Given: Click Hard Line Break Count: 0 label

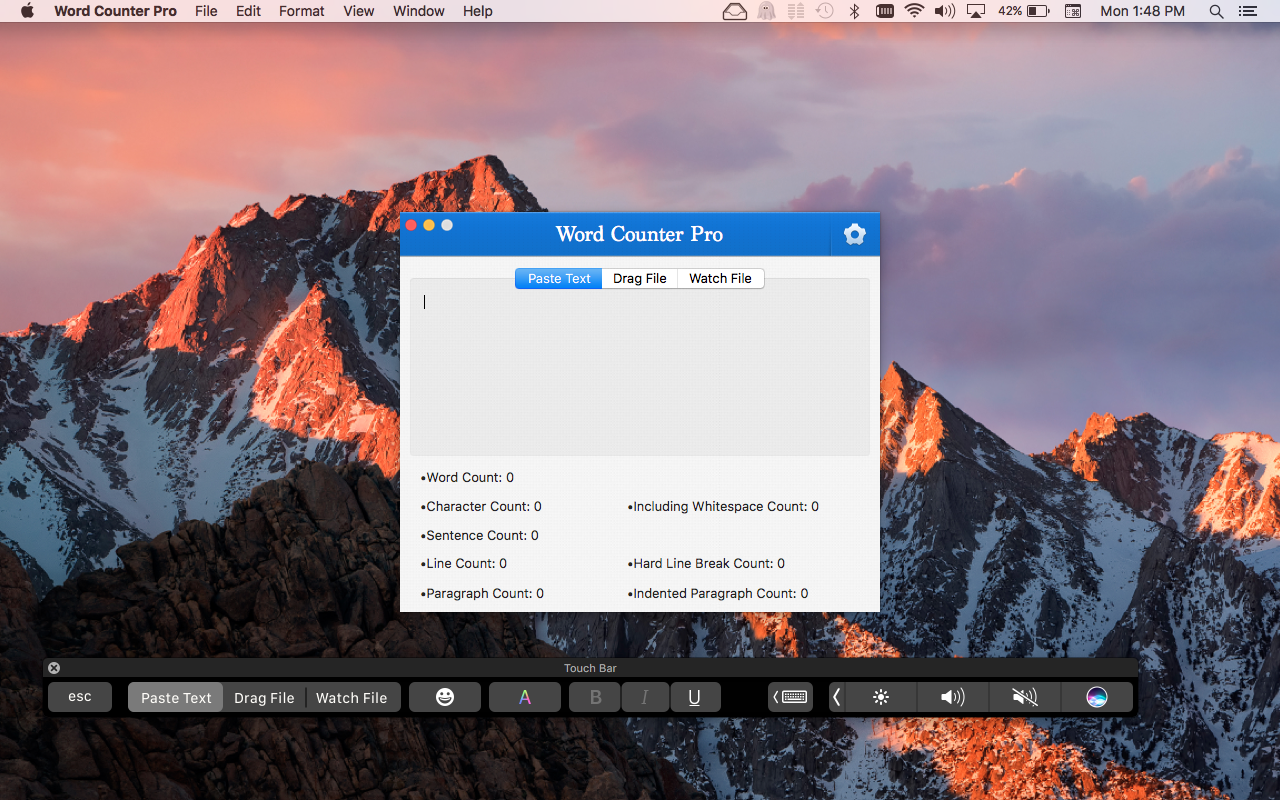Looking at the screenshot, I should (x=706, y=564).
